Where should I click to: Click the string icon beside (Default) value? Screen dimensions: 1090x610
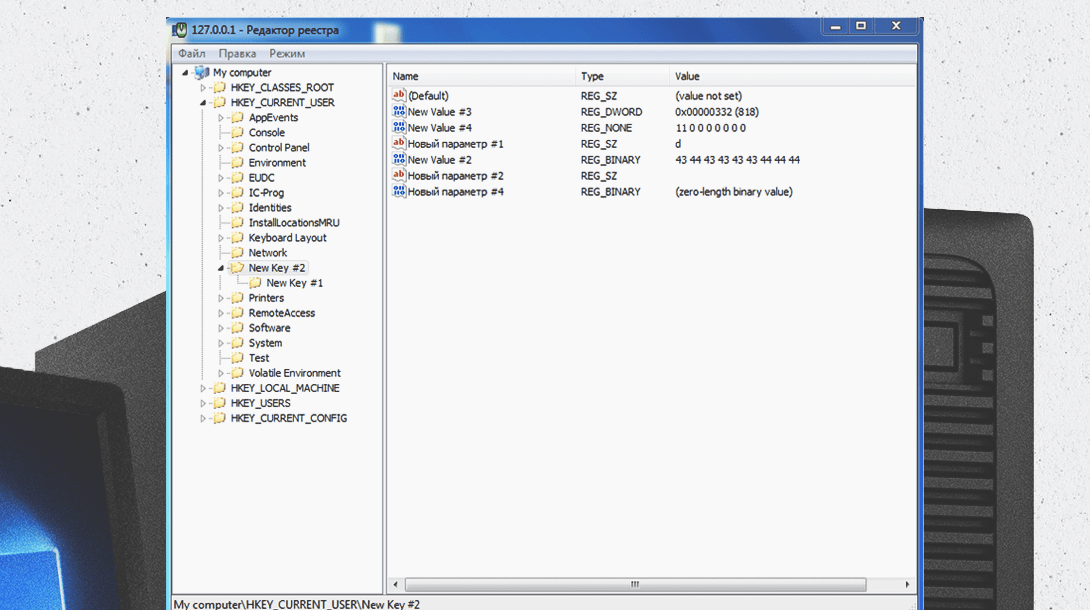[399, 96]
